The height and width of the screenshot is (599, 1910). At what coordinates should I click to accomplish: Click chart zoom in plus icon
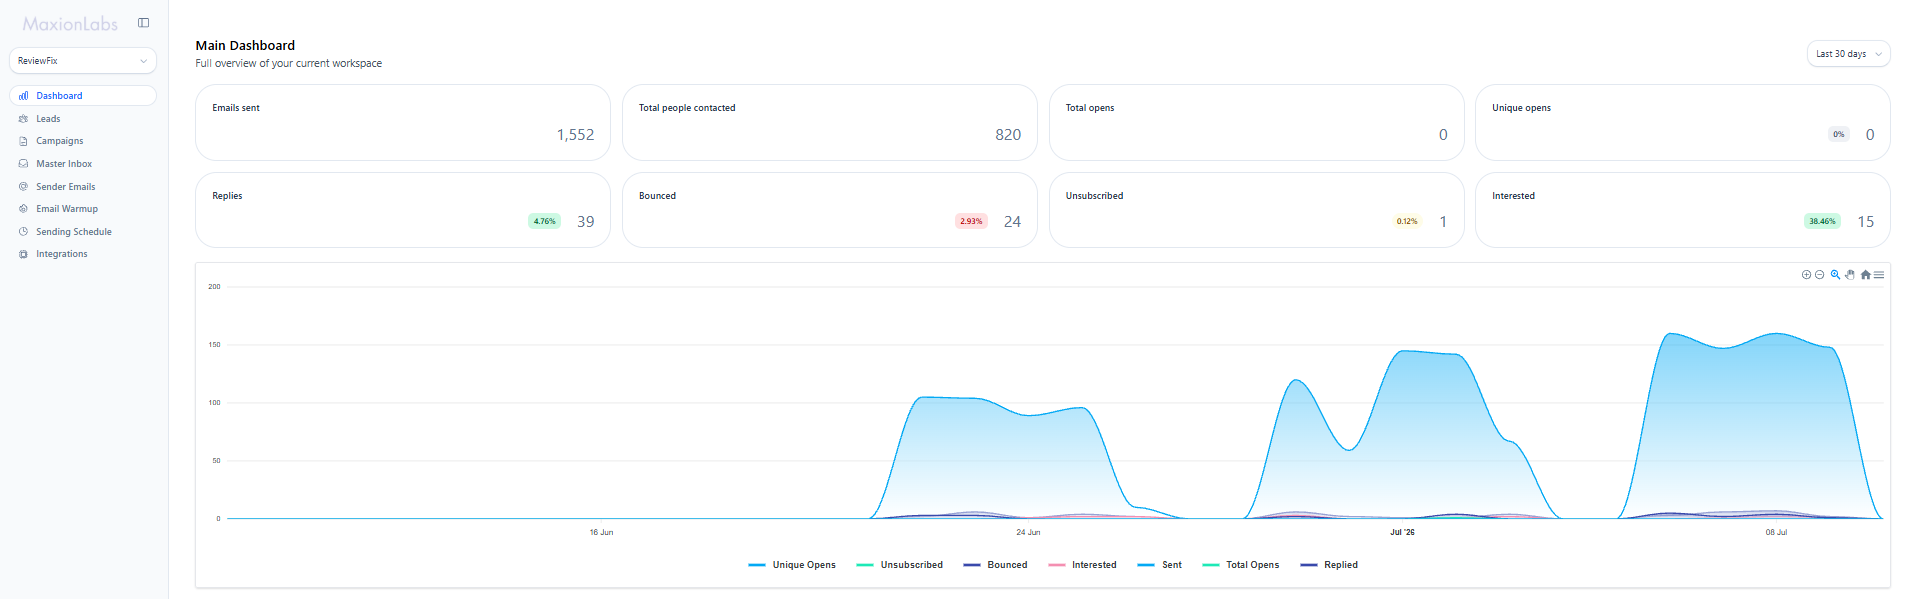1806,275
